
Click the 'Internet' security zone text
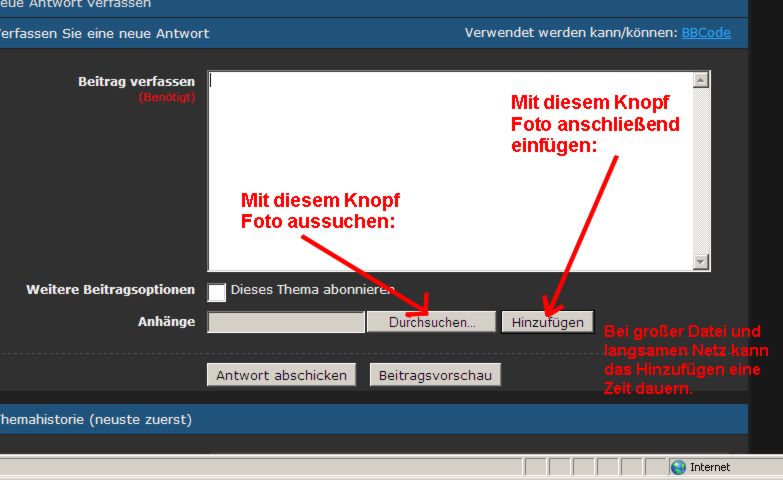(710, 467)
